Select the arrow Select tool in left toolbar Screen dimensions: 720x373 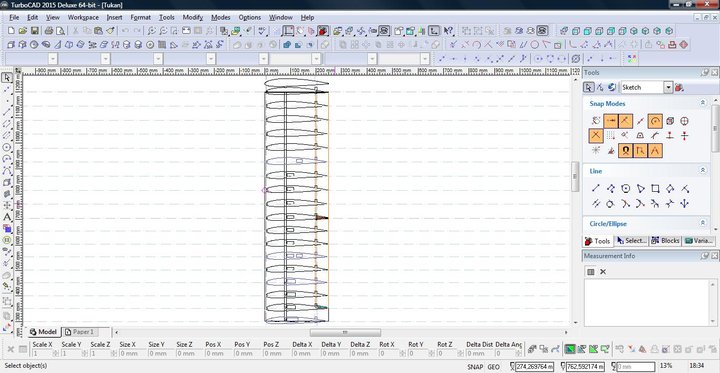7,77
